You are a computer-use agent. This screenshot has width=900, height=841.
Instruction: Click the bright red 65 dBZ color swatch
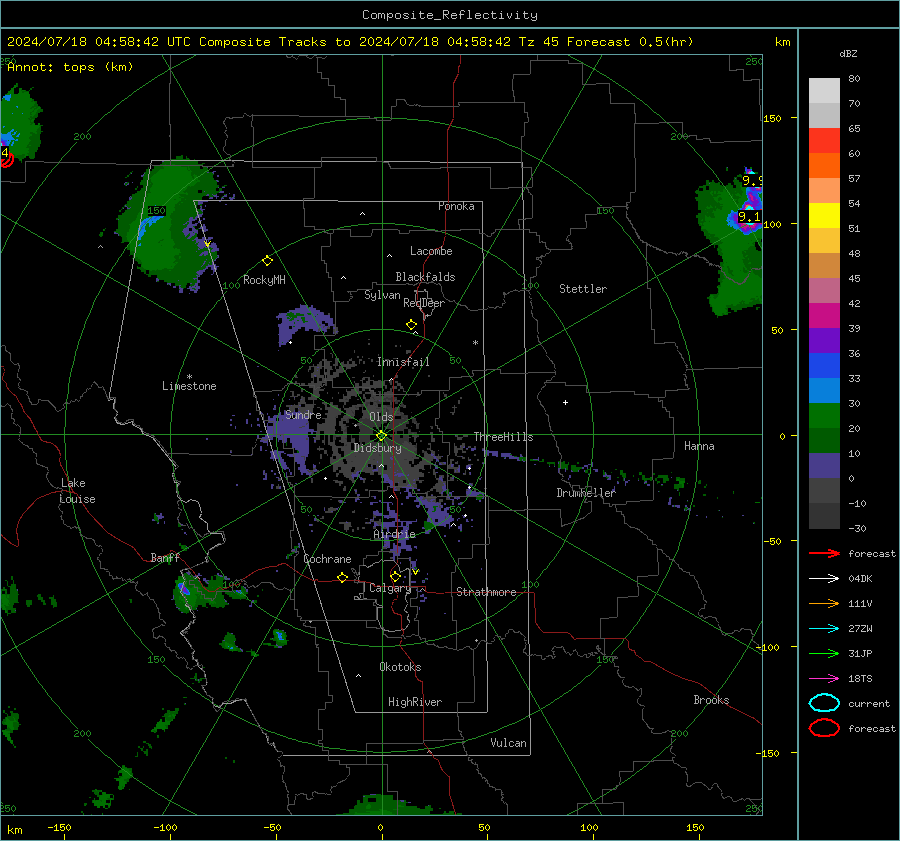point(824,140)
